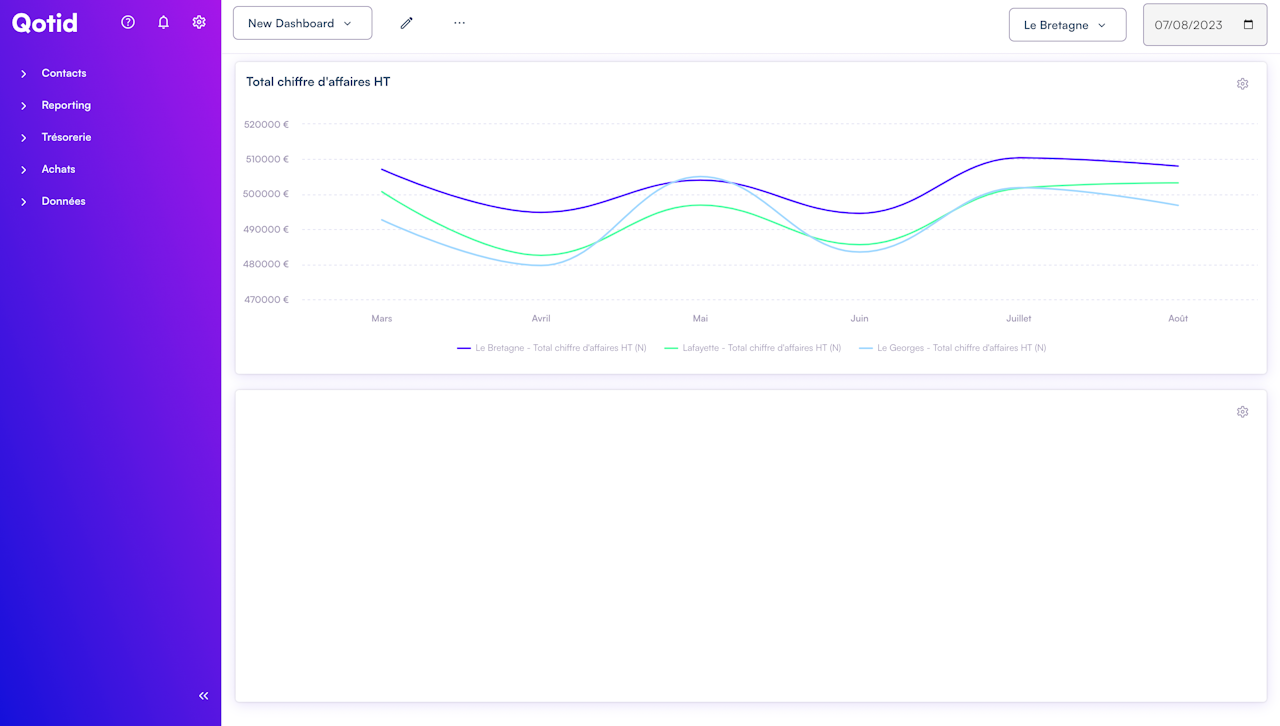1280x726 pixels.
Task: Open the three-dots more options menu
Action: (x=459, y=23)
